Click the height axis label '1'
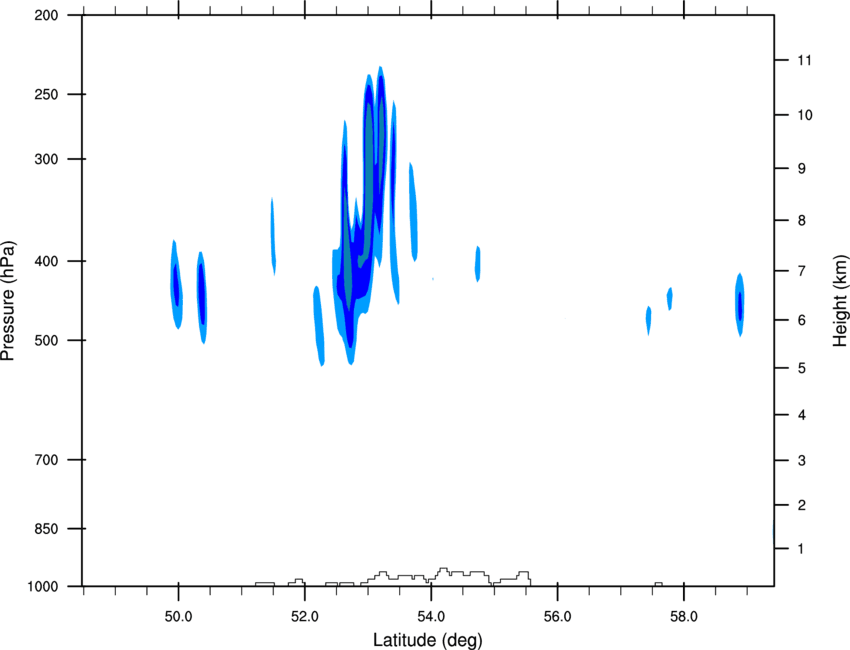 point(801,549)
